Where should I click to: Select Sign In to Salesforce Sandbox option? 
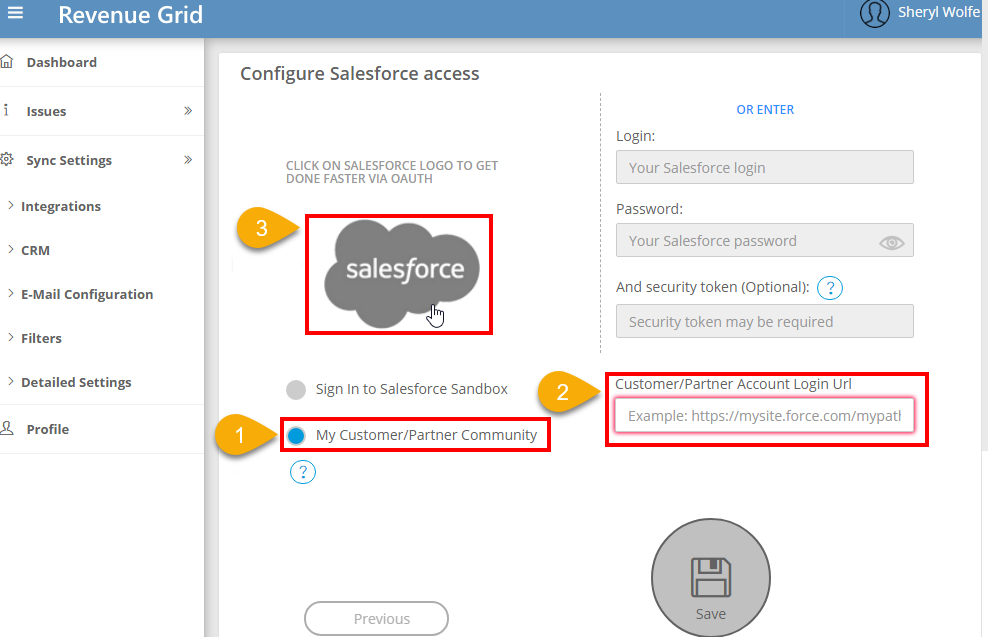(296, 389)
